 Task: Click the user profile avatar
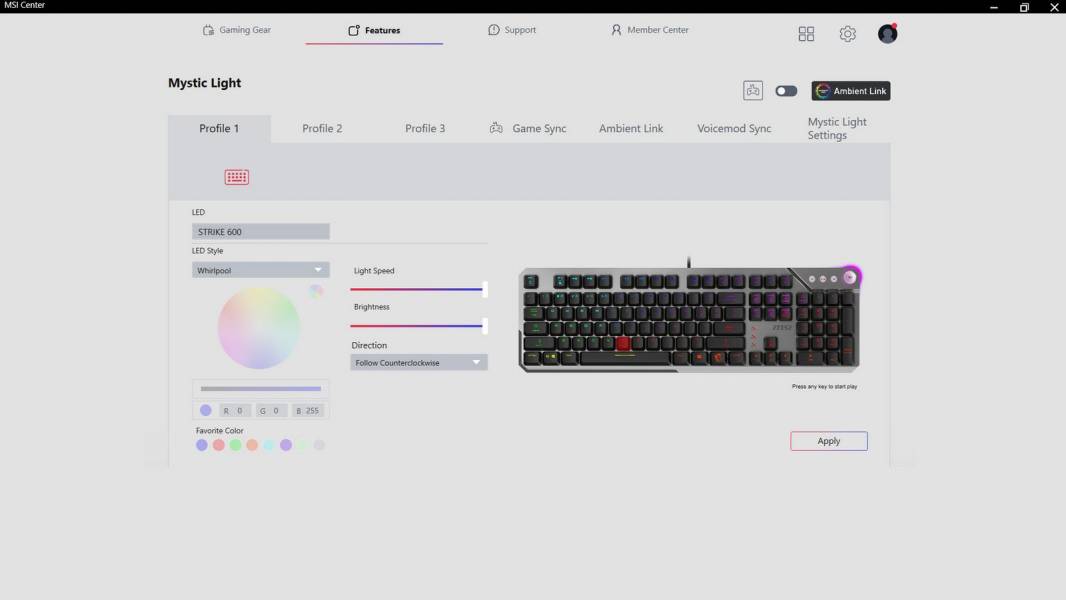click(887, 34)
